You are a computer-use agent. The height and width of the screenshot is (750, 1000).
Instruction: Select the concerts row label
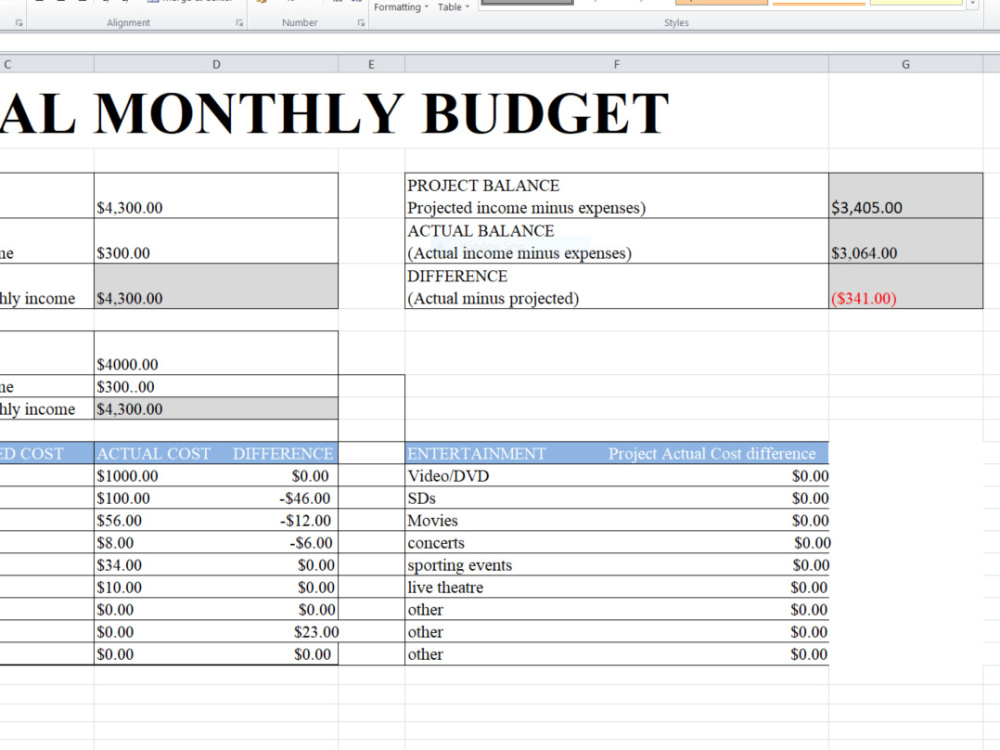[x=436, y=543]
